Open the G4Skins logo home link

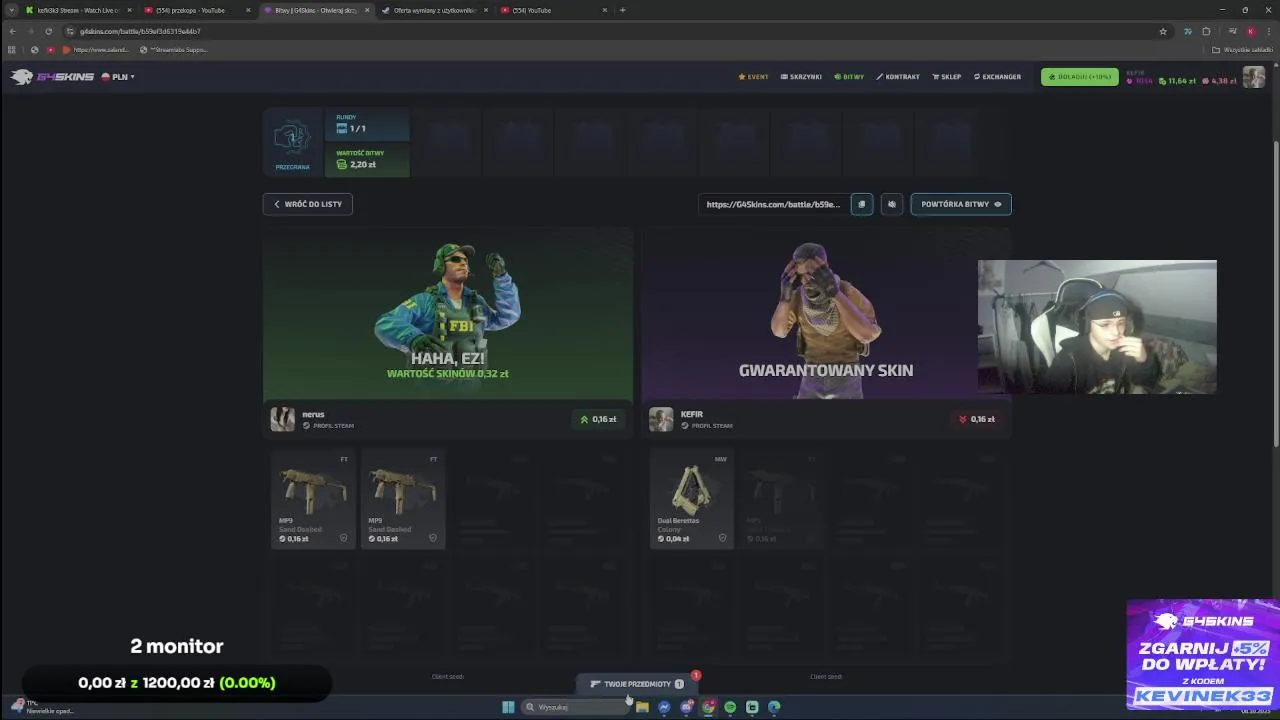pyautogui.click(x=52, y=77)
